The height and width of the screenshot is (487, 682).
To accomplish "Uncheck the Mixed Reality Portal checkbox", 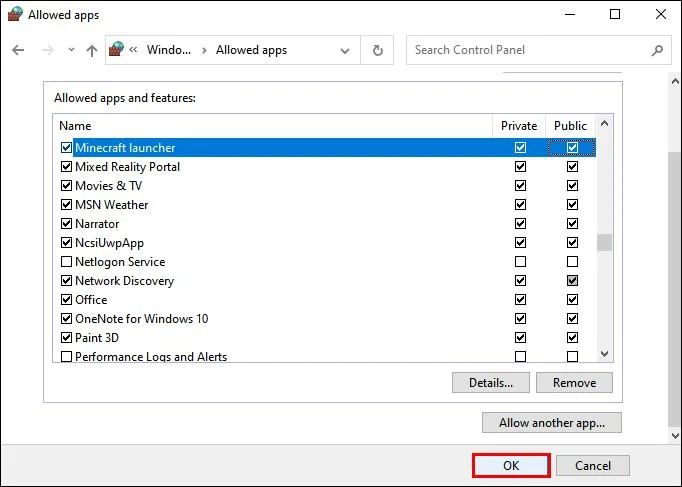I will [66, 167].
